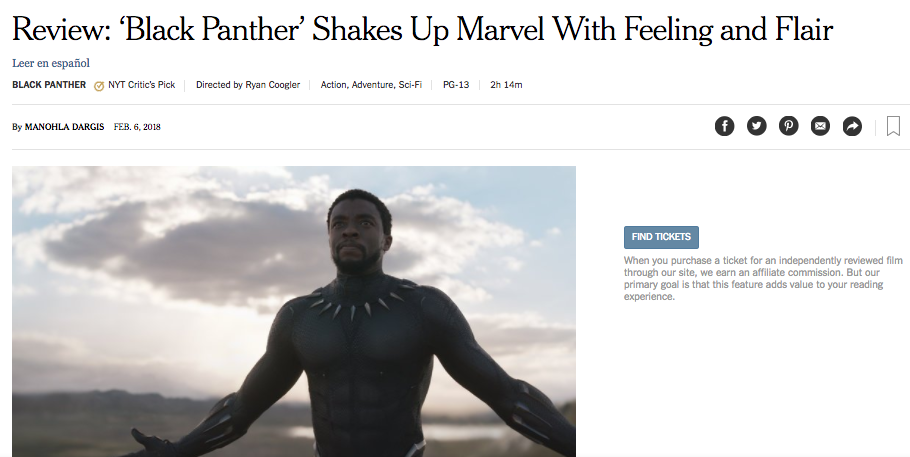
Task: Click the PG-13 rating label
Action: tap(456, 85)
